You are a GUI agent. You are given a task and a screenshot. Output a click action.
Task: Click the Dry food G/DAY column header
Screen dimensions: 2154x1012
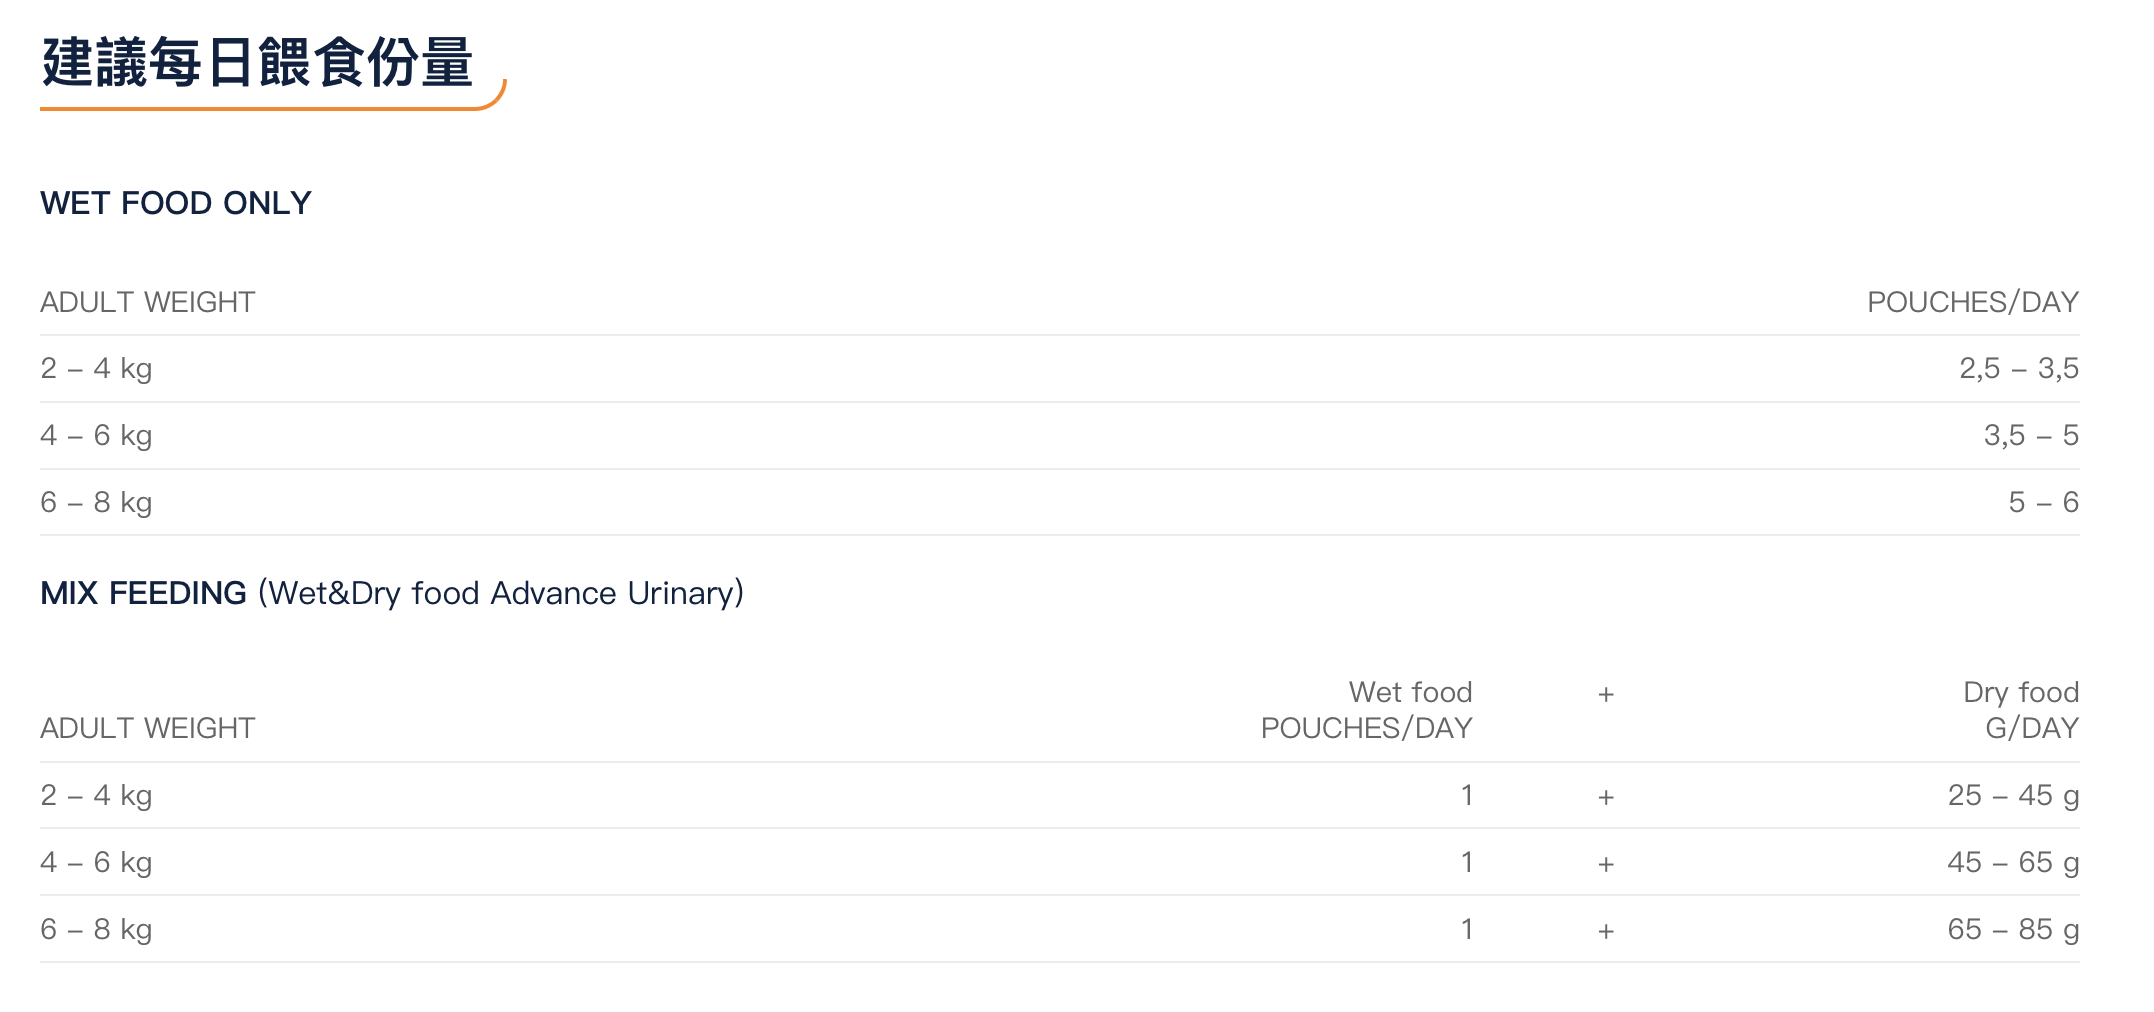pyautogui.click(x=2020, y=710)
